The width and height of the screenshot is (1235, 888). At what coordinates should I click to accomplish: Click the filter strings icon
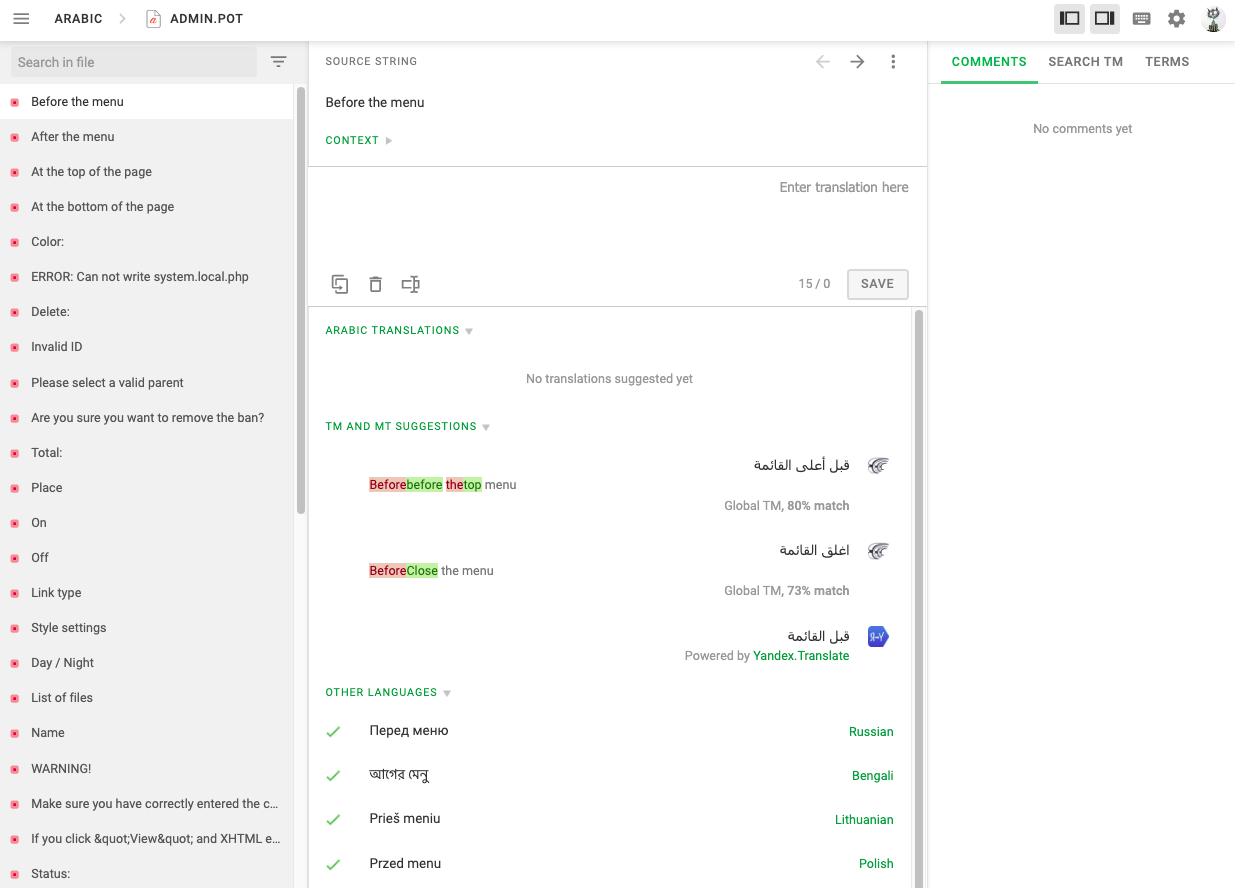click(x=279, y=62)
